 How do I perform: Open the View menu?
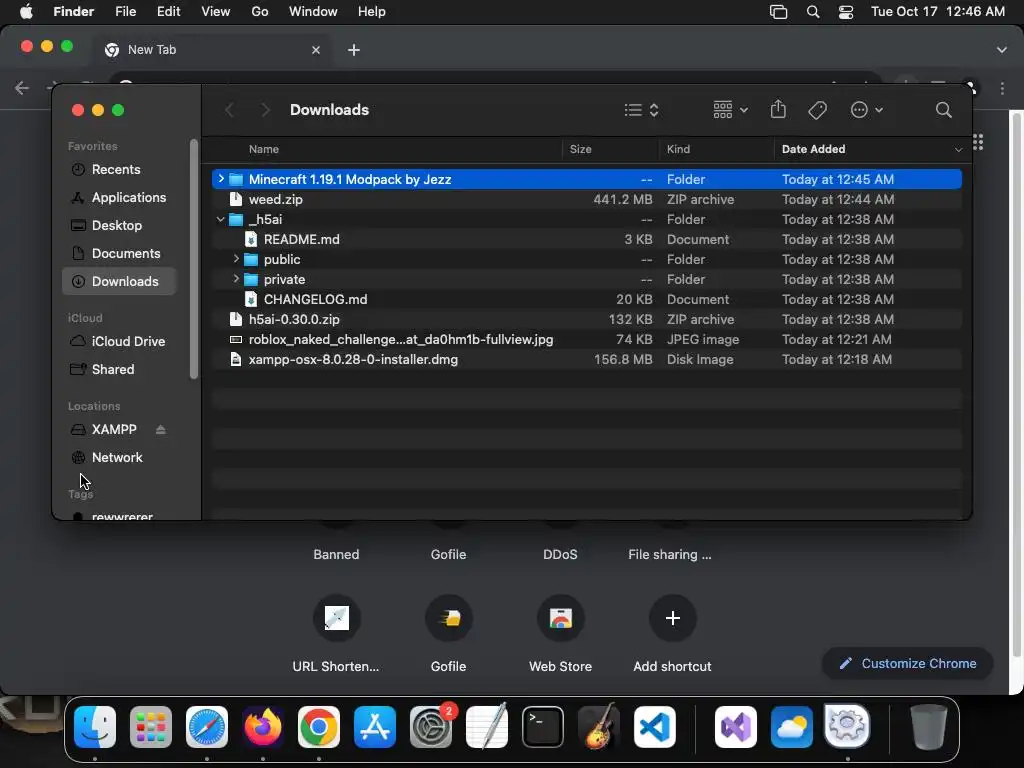(216, 12)
